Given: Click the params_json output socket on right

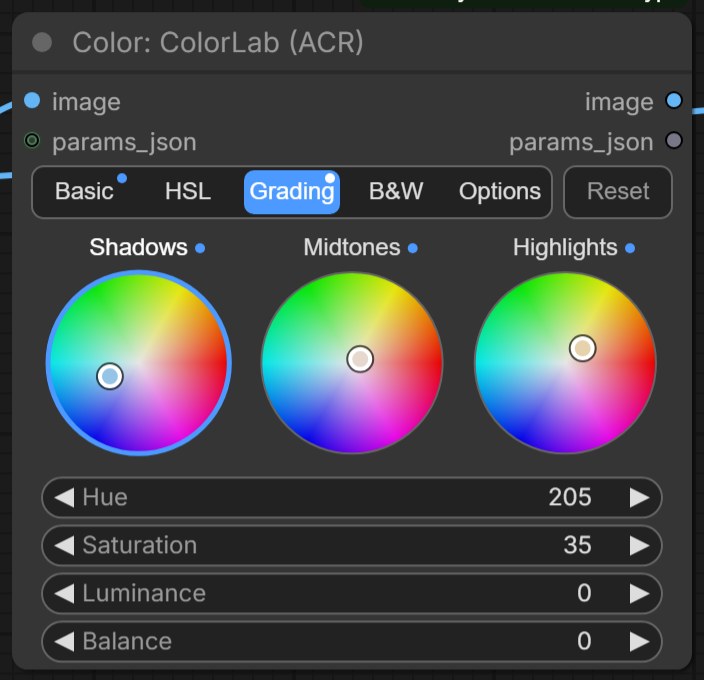Looking at the screenshot, I should [673, 140].
